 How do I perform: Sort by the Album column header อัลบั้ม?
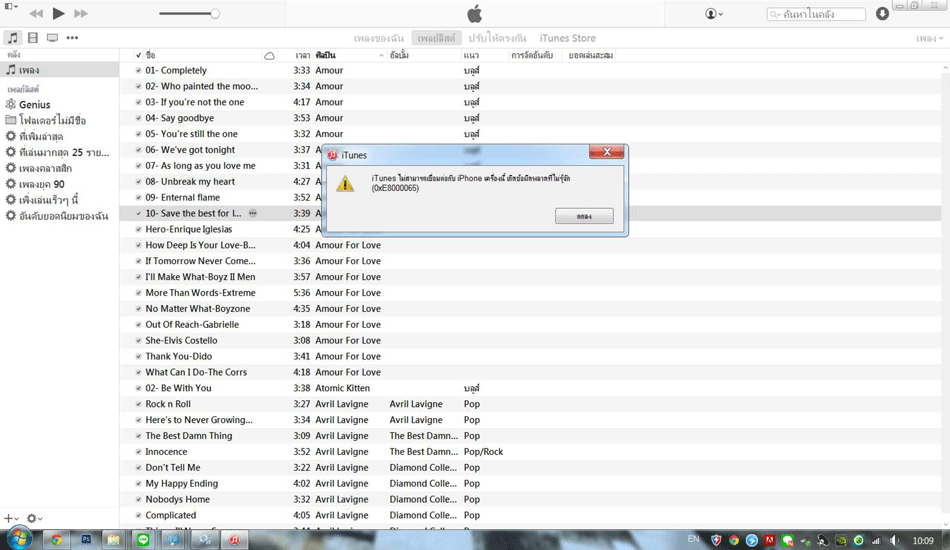(x=424, y=55)
